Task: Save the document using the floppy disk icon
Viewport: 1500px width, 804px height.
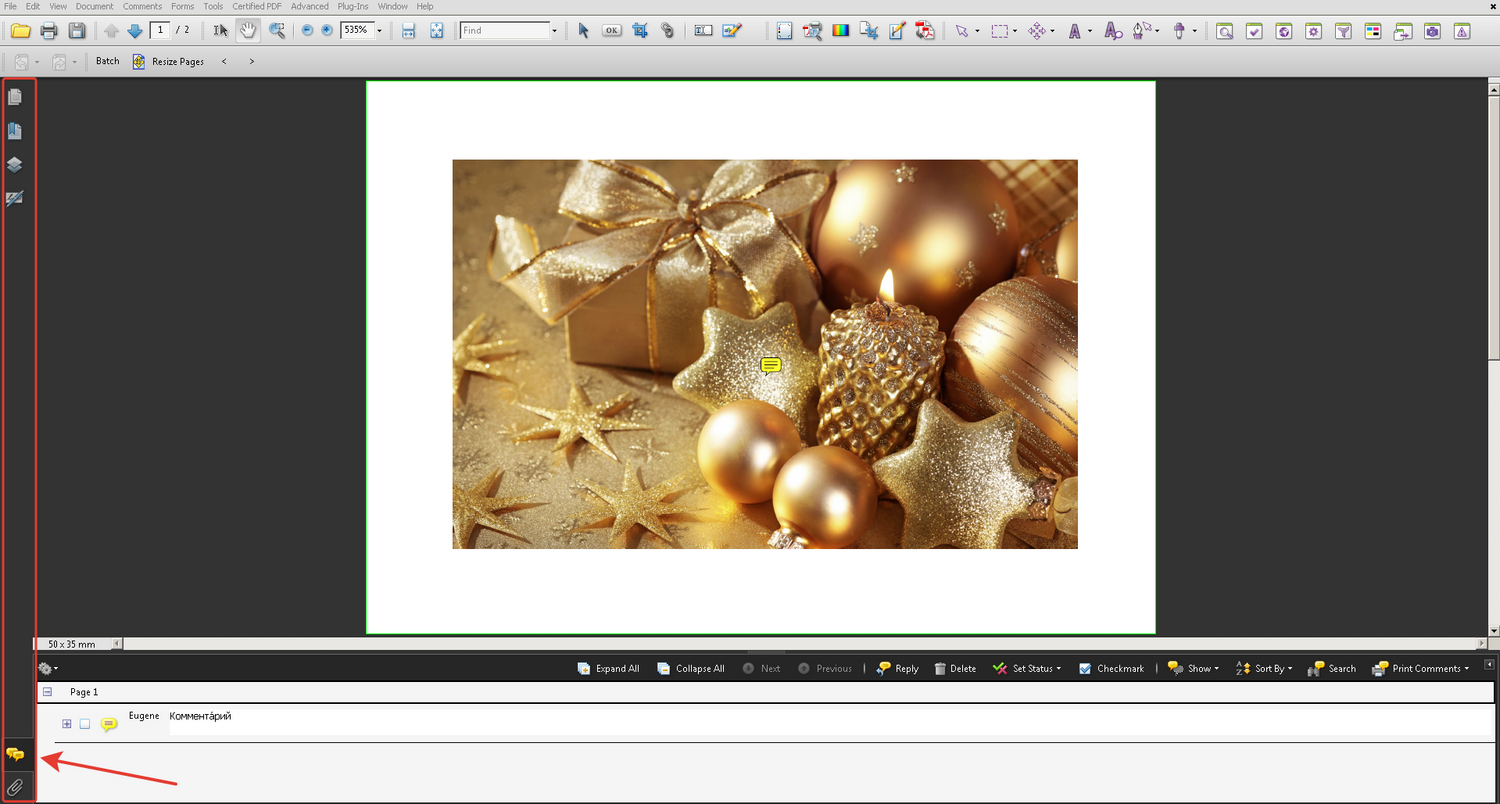Action: pyautogui.click(x=77, y=31)
